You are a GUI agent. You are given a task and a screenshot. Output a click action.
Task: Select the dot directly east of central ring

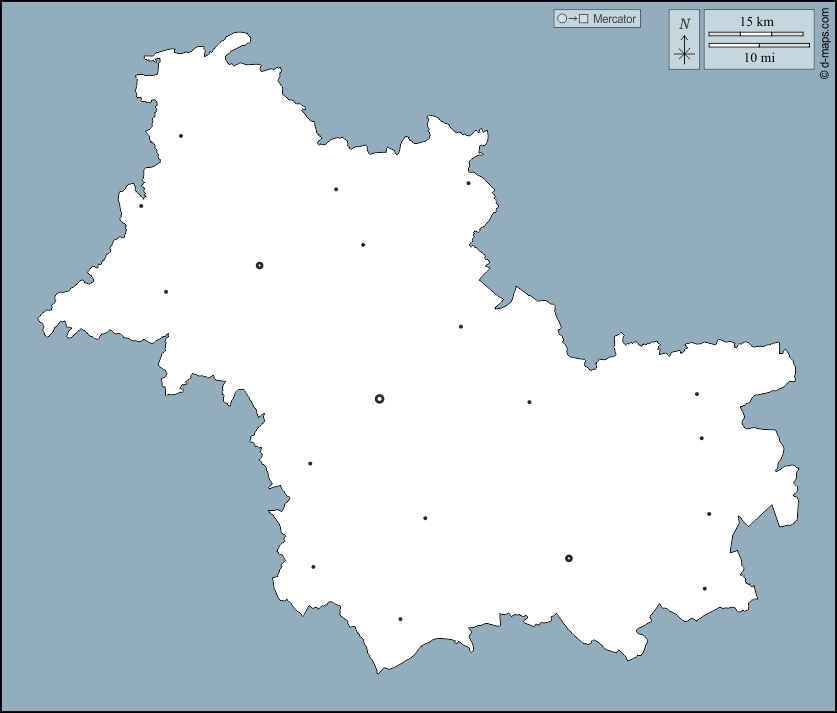coord(529,402)
